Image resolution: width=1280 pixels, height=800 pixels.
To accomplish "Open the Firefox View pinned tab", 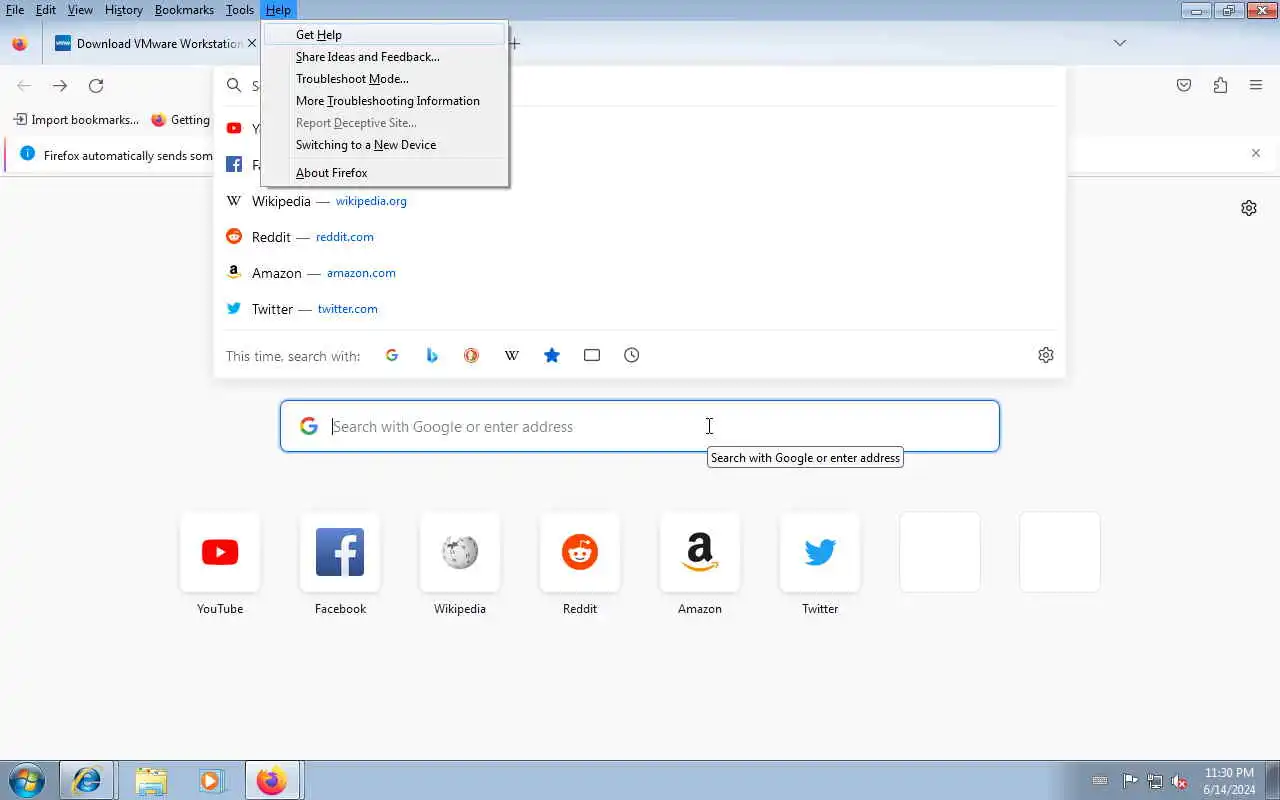I will (x=19, y=43).
